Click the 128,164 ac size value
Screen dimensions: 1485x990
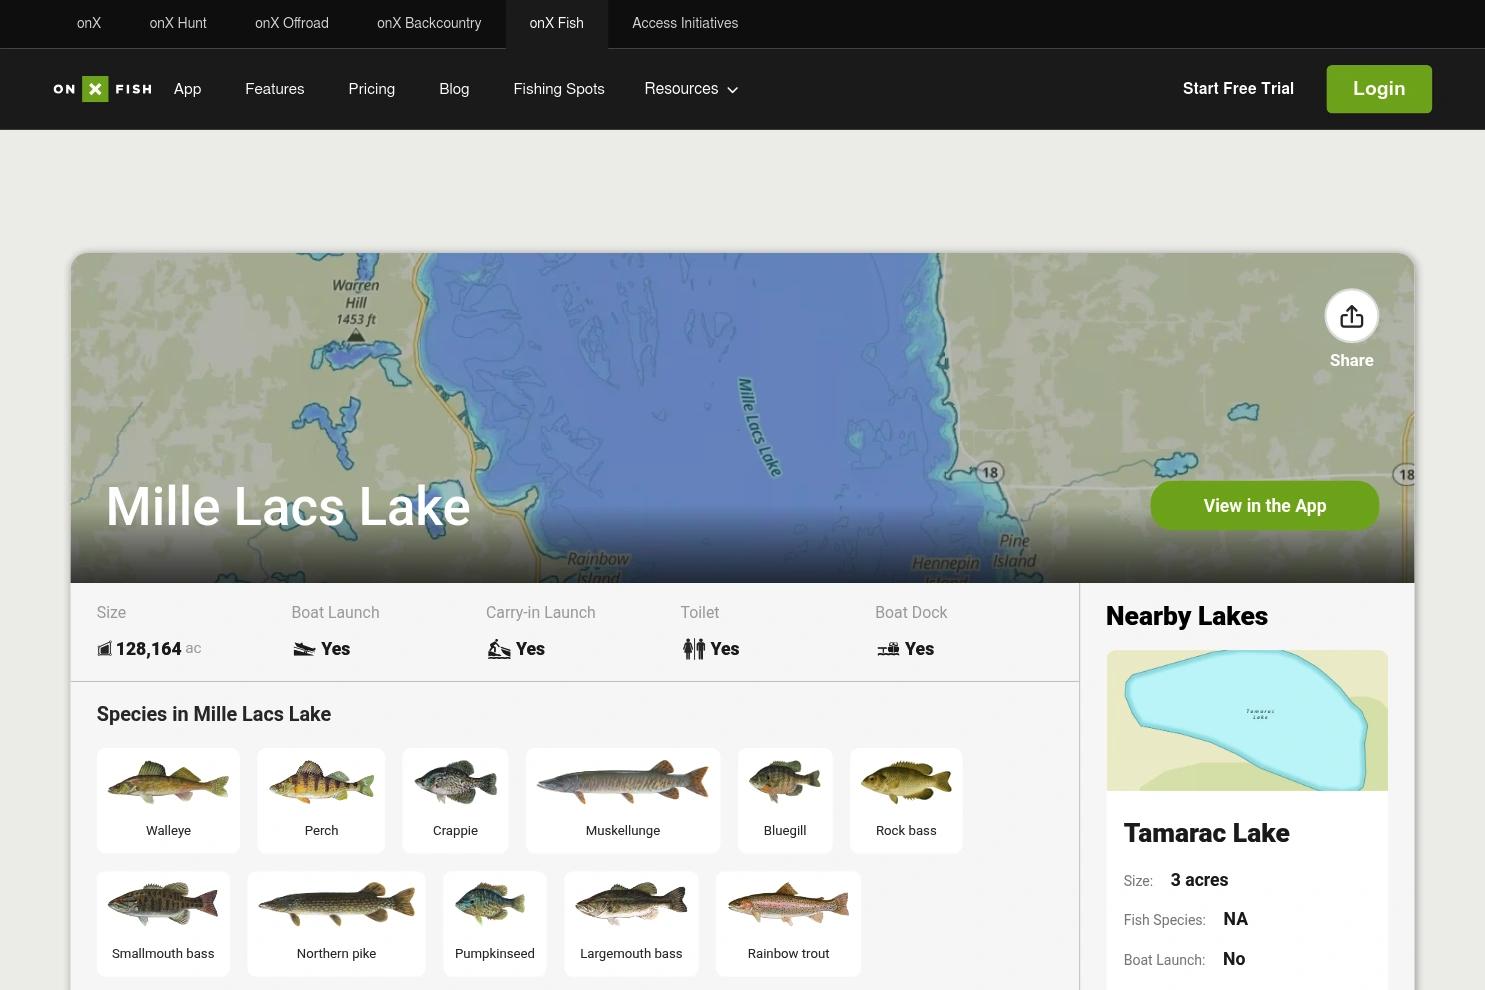(158, 649)
